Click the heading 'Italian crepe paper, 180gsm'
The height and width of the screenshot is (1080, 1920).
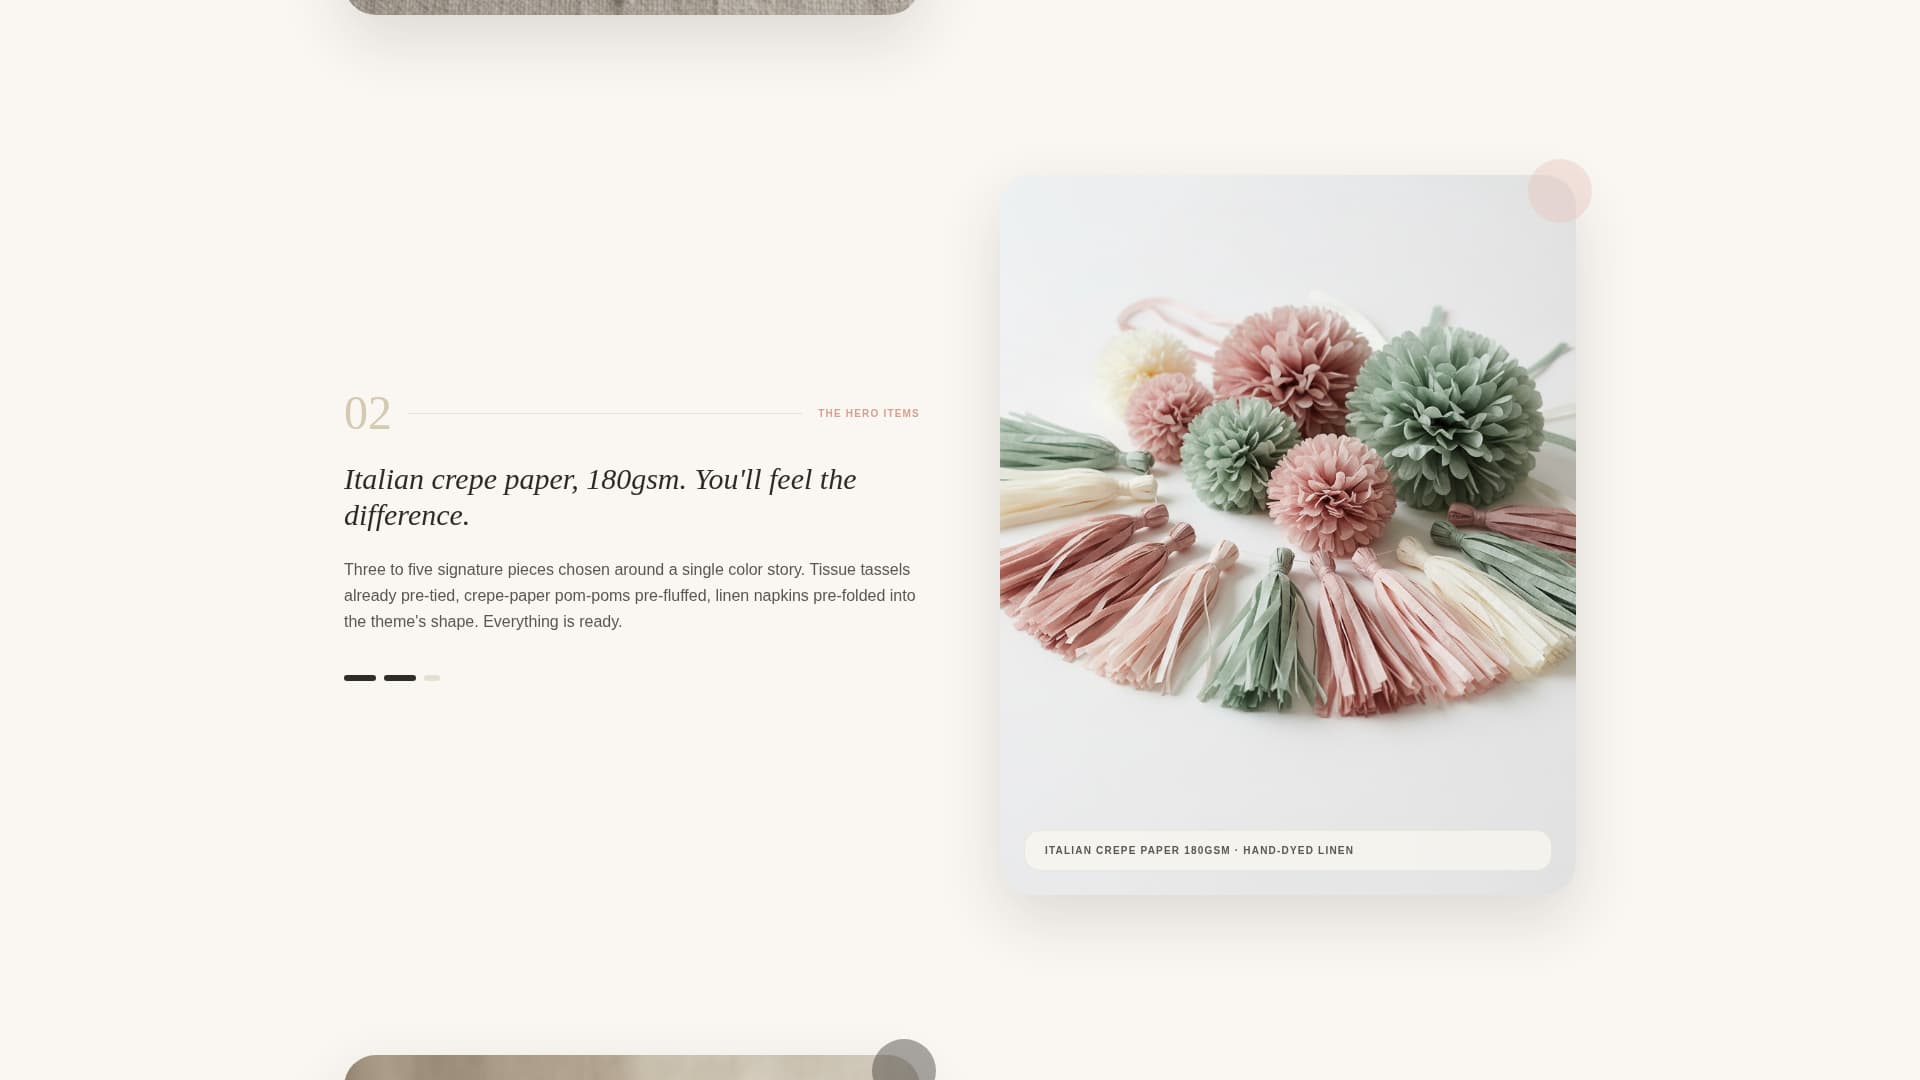click(x=600, y=497)
